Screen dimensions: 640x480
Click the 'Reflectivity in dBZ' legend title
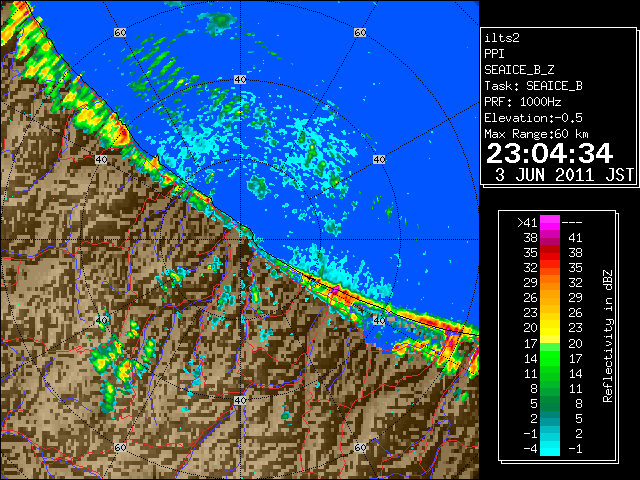608,336
